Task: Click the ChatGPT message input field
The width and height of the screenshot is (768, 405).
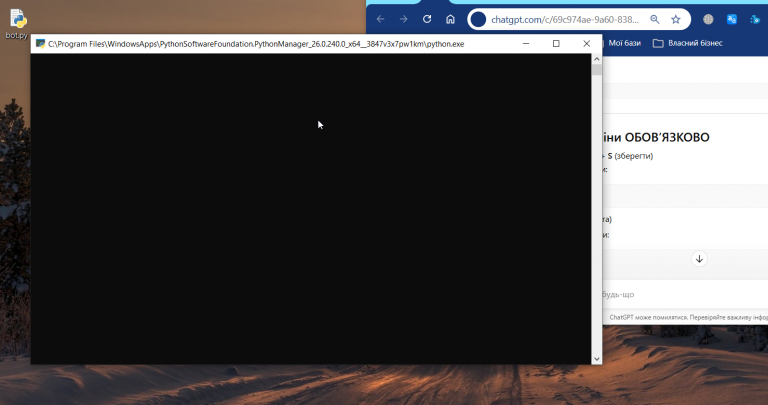Action: (x=685, y=294)
